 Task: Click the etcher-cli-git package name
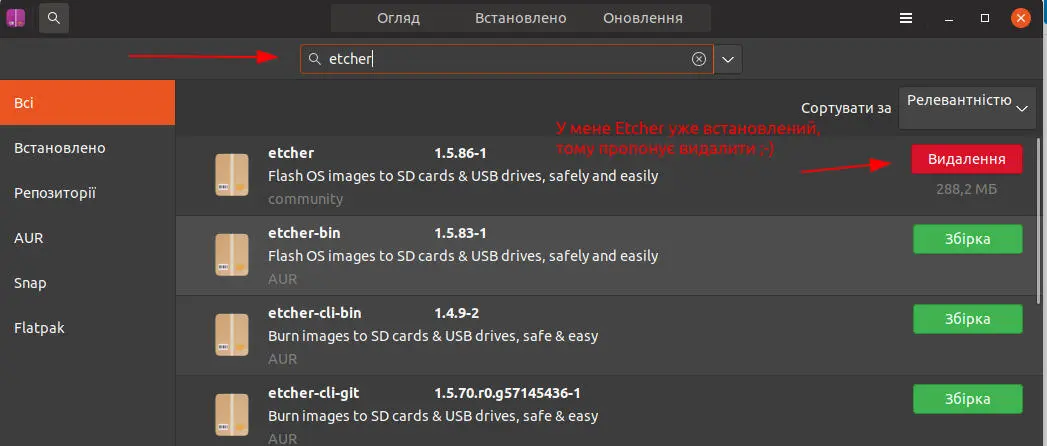(x=313, y=393)
